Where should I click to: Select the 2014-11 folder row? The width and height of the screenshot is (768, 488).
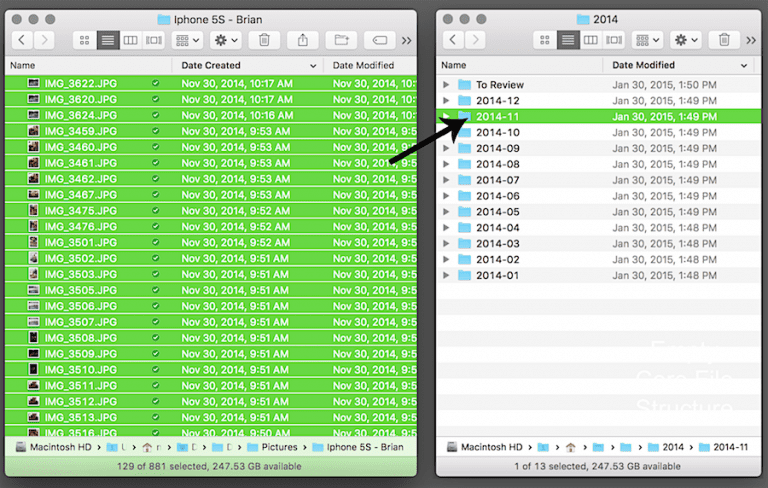tap(599, 117)
